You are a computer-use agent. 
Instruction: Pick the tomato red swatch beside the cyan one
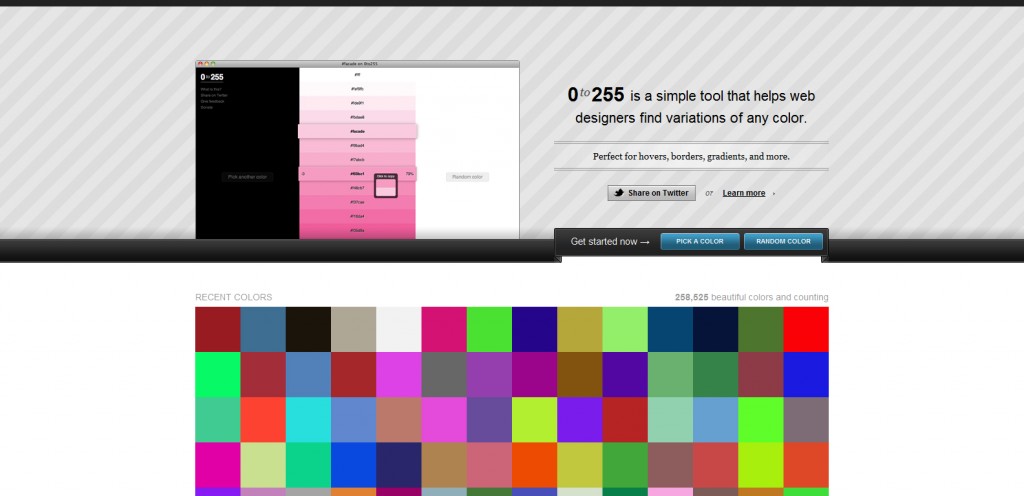click(263, 420)
